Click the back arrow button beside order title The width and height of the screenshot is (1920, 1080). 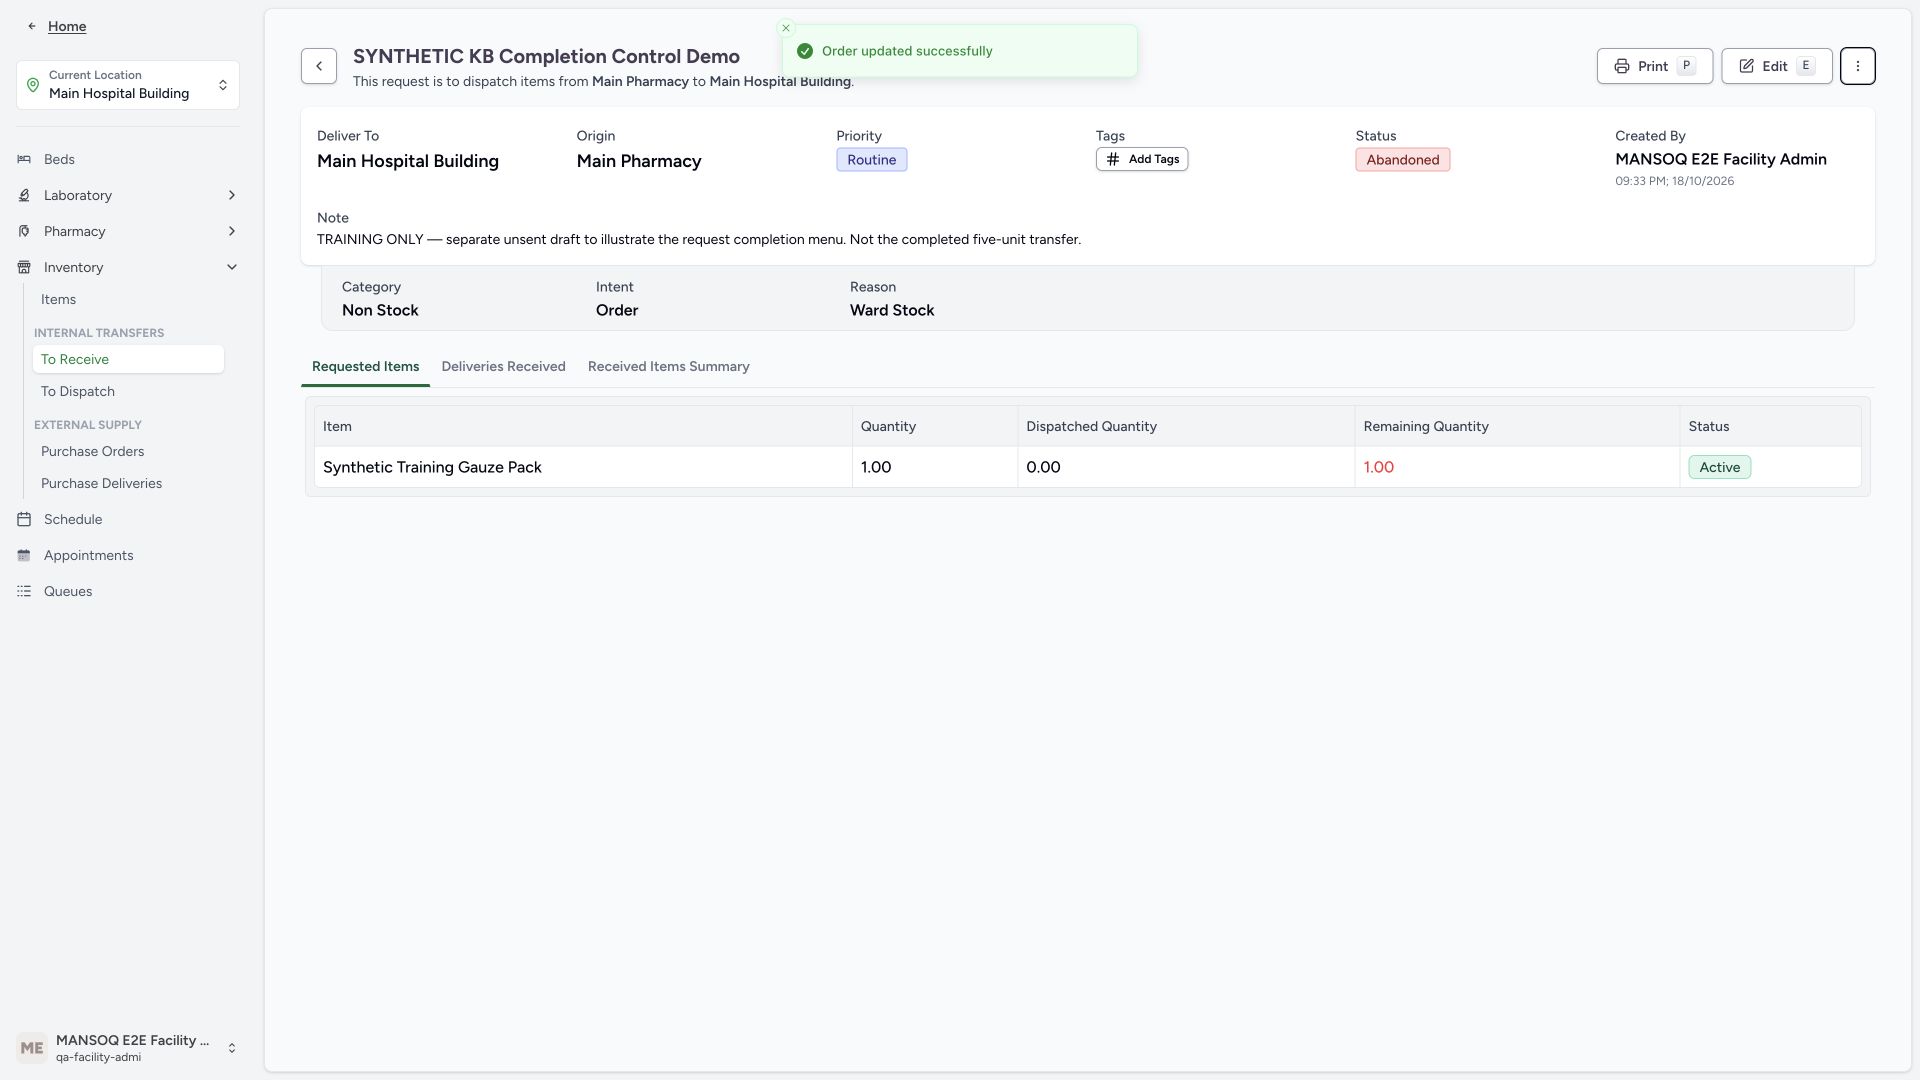[x=319, y=66]
